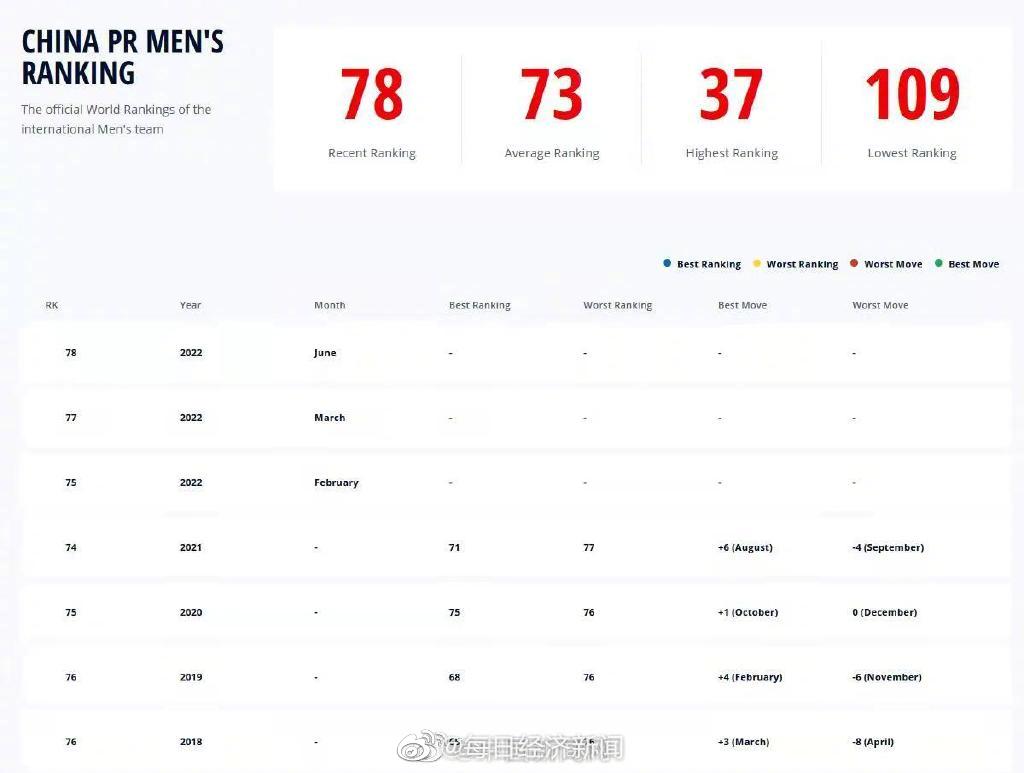Click worst ranking 76 in 2019 row
1024x773 pixels.
tap(588, 678)
